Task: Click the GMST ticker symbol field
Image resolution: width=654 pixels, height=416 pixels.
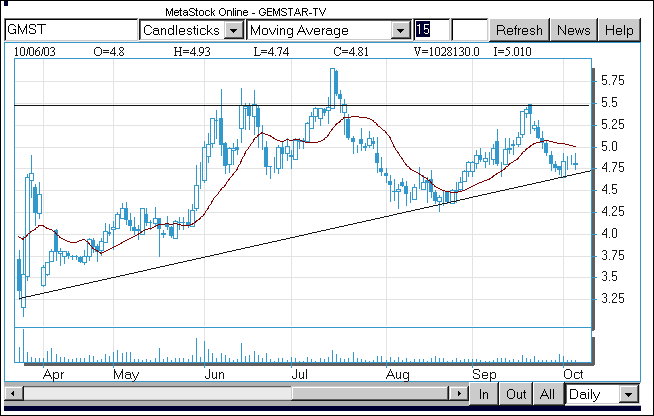Action: pos(71,30)
